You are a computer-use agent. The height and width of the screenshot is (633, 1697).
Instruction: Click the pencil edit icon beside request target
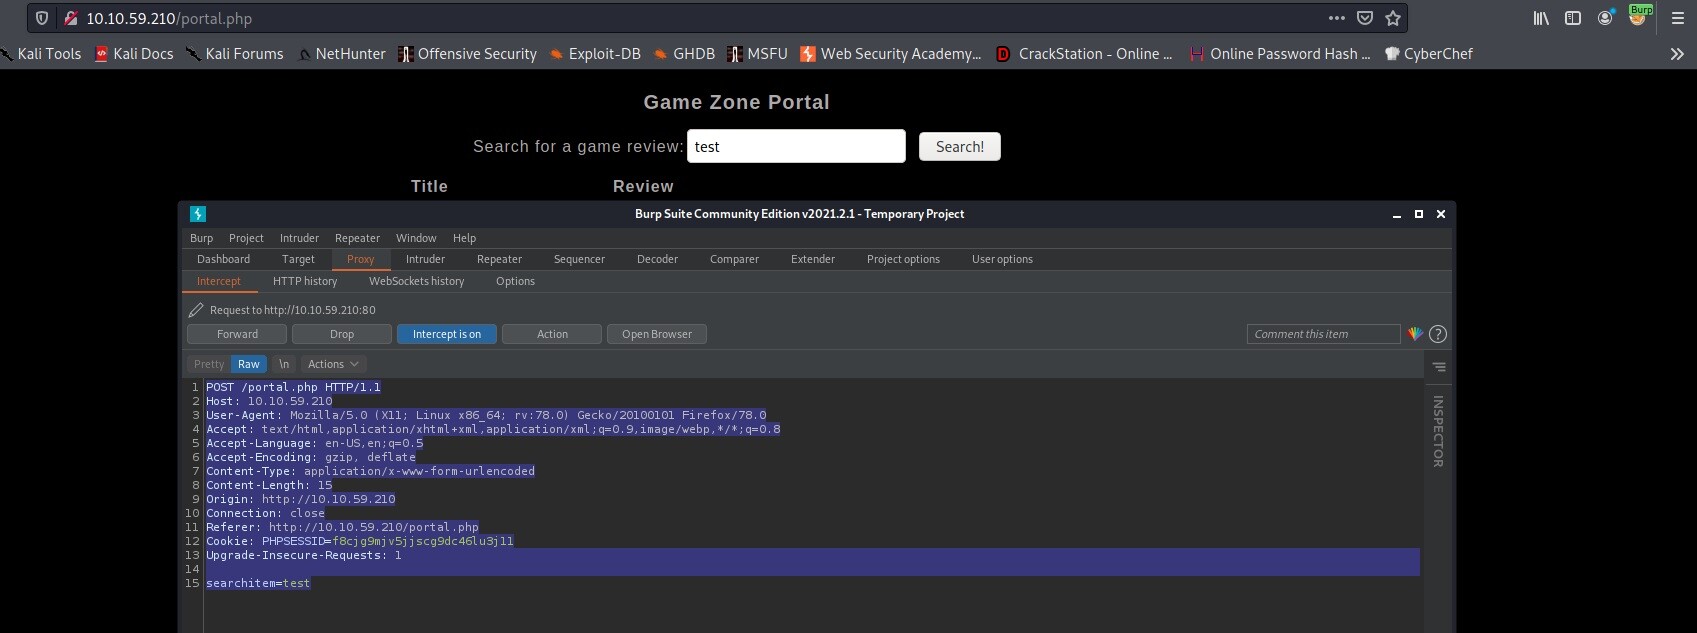click(x=196, y=310)
